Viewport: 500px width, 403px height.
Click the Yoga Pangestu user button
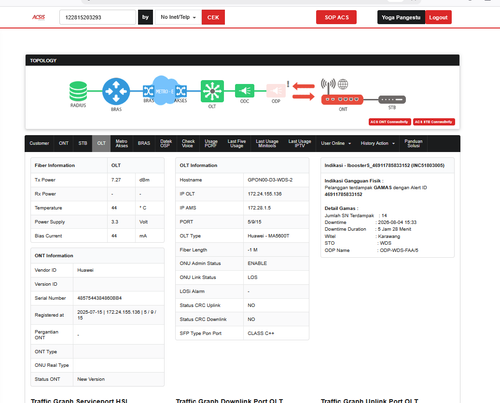(x=401, y=17)
